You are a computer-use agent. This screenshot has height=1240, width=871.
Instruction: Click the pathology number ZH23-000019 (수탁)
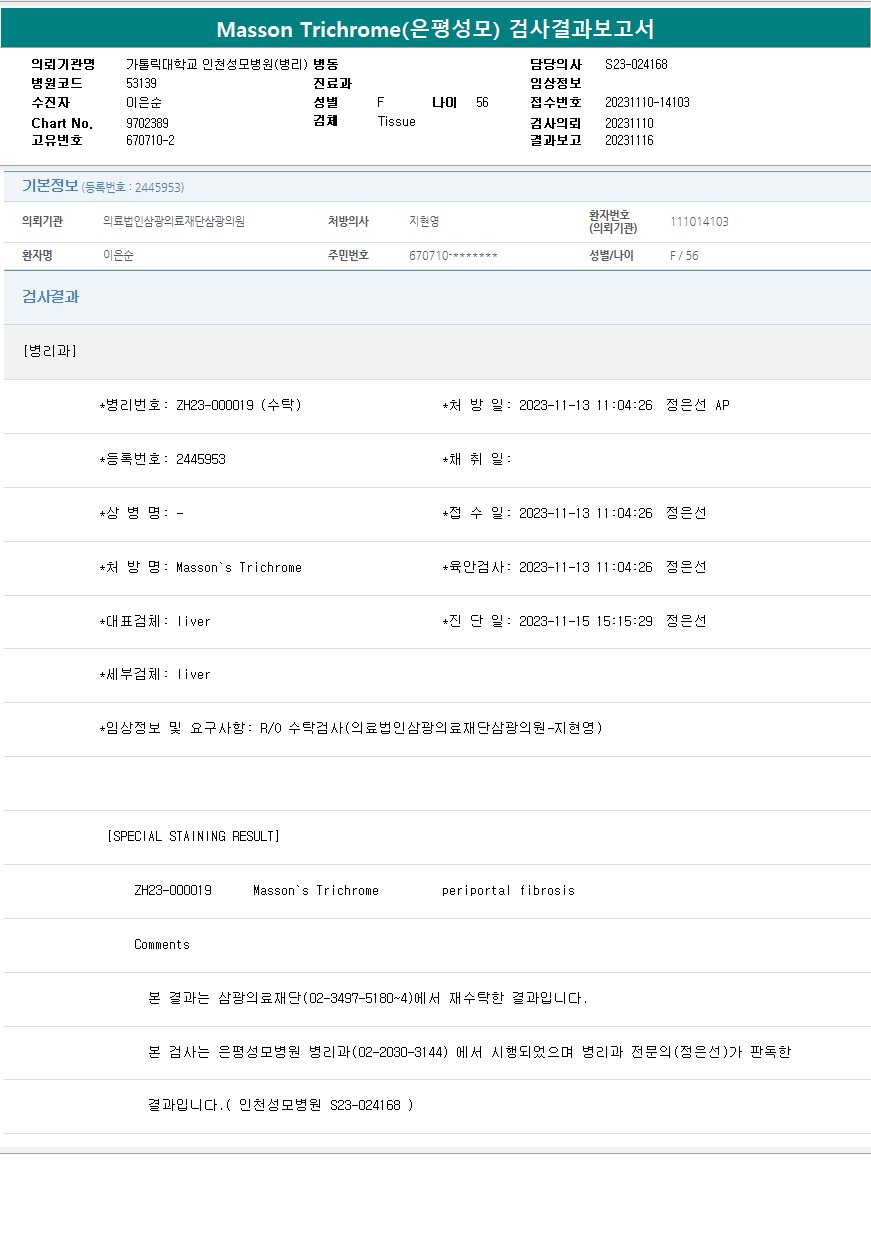pyautogui.click(x=201, y=405)
